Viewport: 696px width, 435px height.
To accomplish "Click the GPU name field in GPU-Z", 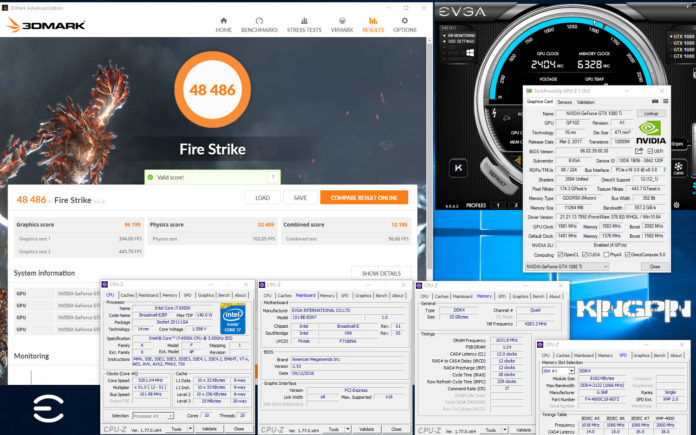I will pos(593,114).
